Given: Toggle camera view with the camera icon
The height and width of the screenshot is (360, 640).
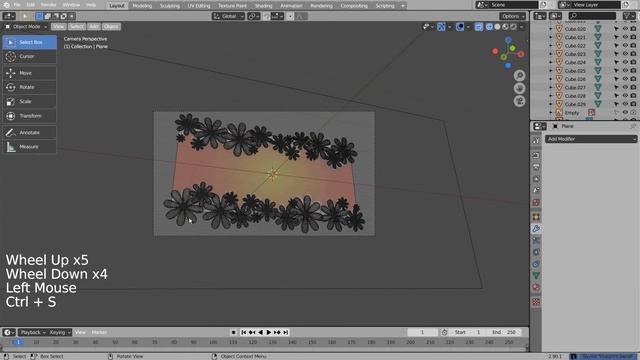Looking at the screenshot, I should tap(519, 101).
